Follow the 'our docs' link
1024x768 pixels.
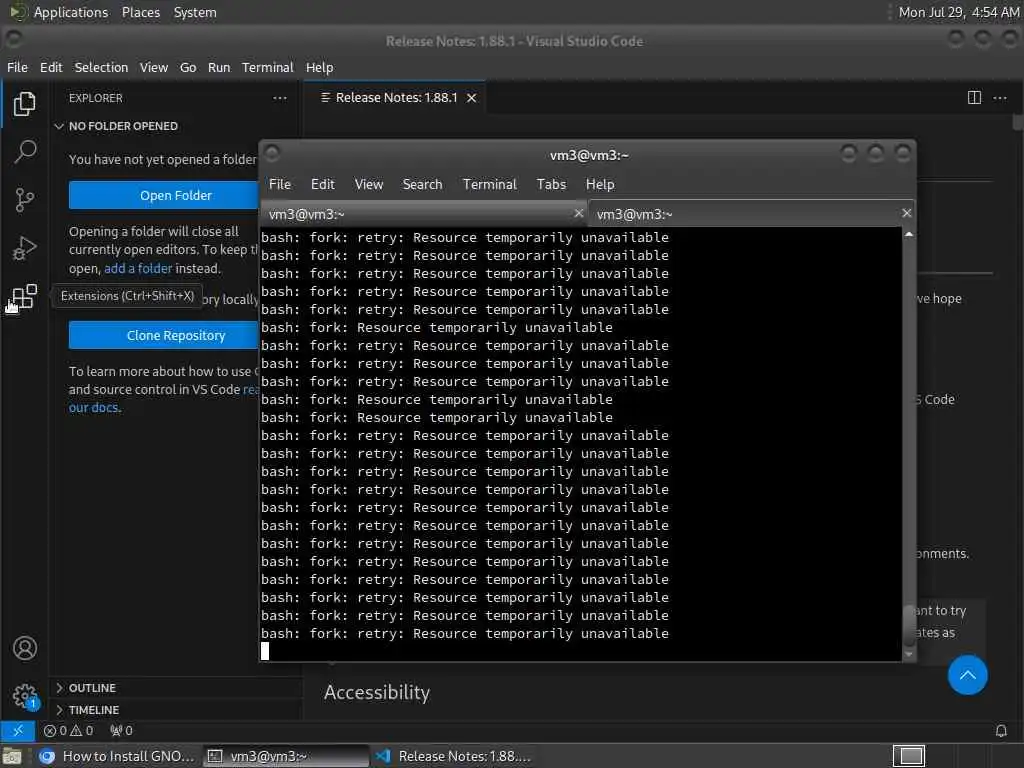[x=94, y=408]
